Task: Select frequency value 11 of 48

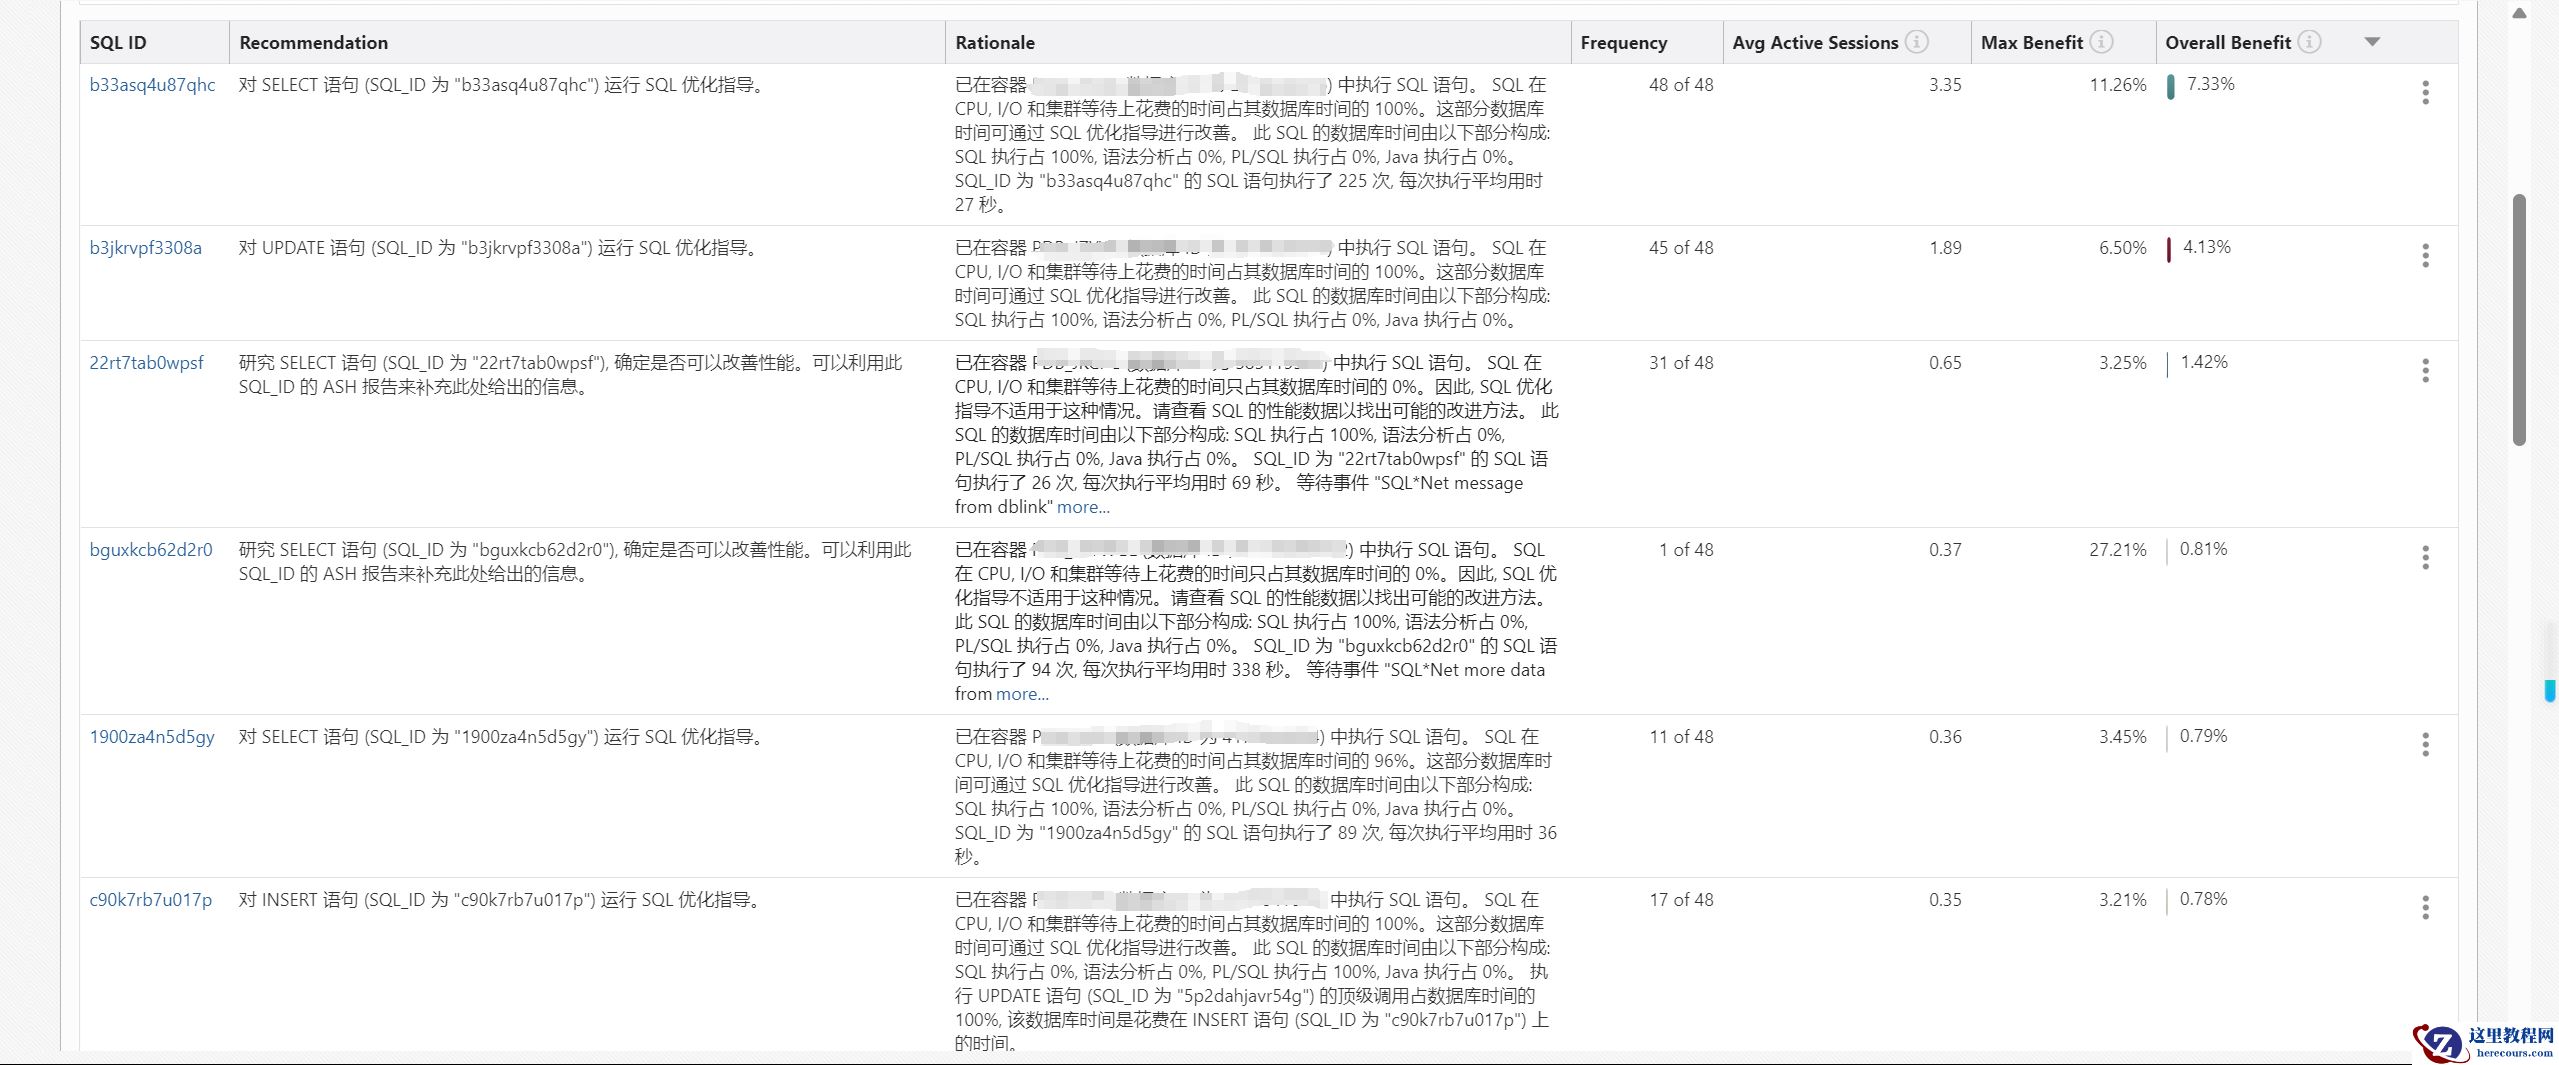Action: [1681, 737]
